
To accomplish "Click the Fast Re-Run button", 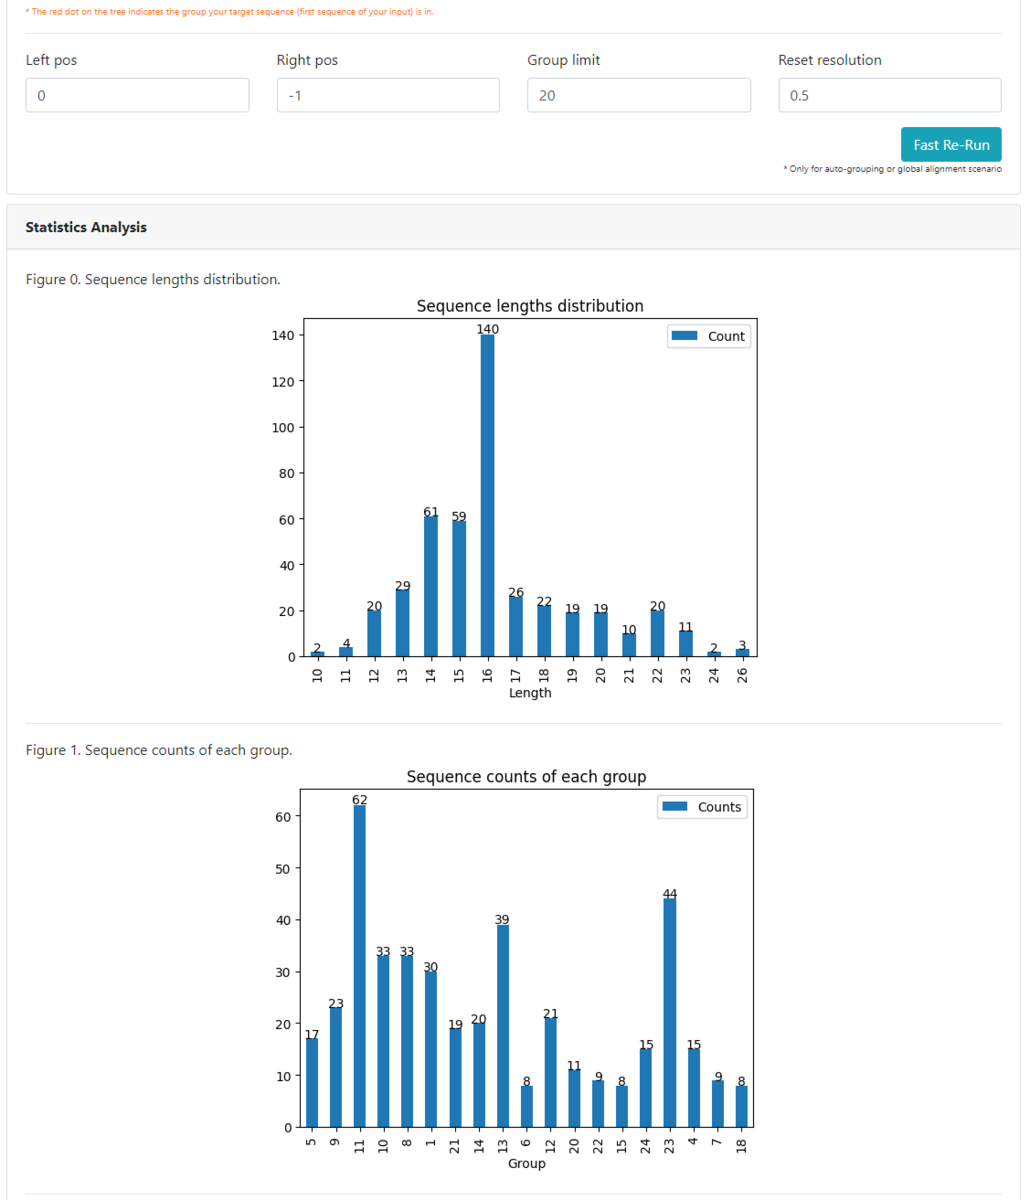I will coord(951,145).
